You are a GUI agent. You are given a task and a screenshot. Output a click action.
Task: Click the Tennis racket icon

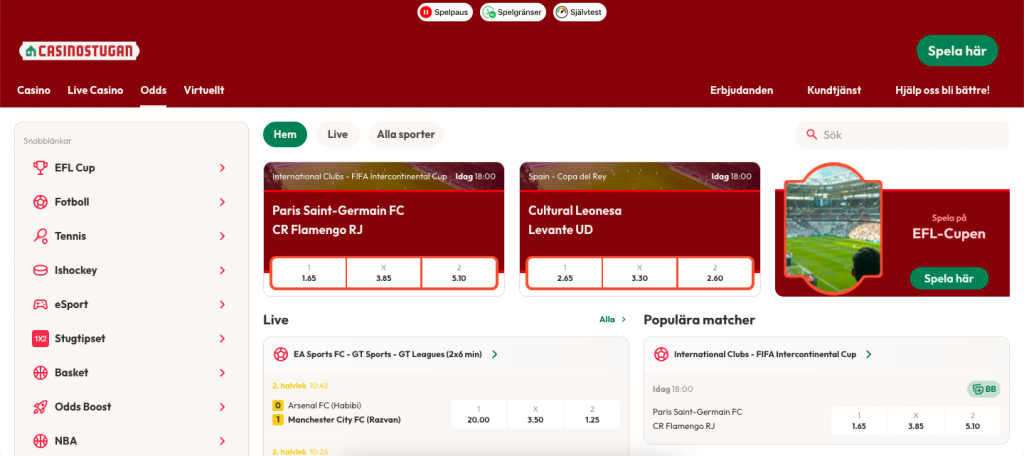tap(40, 236)
